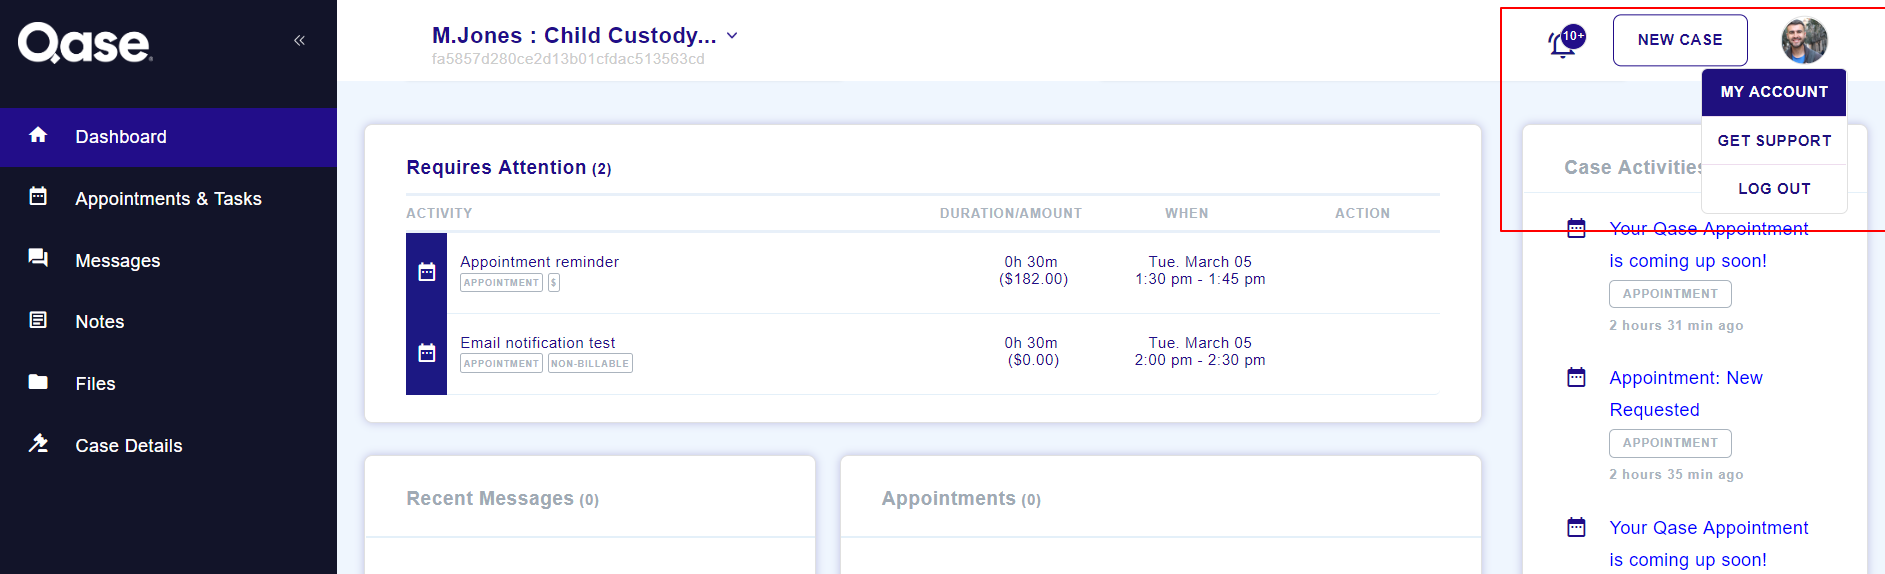This screenshot has width=1885, height=574.
Task: Choose GET SUPPORT menu option
Action: point(1774,141)
